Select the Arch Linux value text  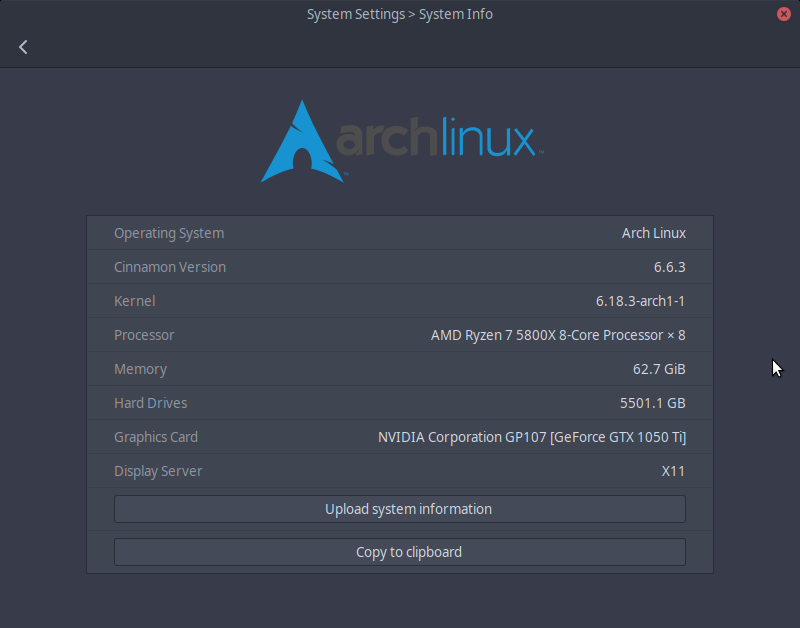point(654,233)
